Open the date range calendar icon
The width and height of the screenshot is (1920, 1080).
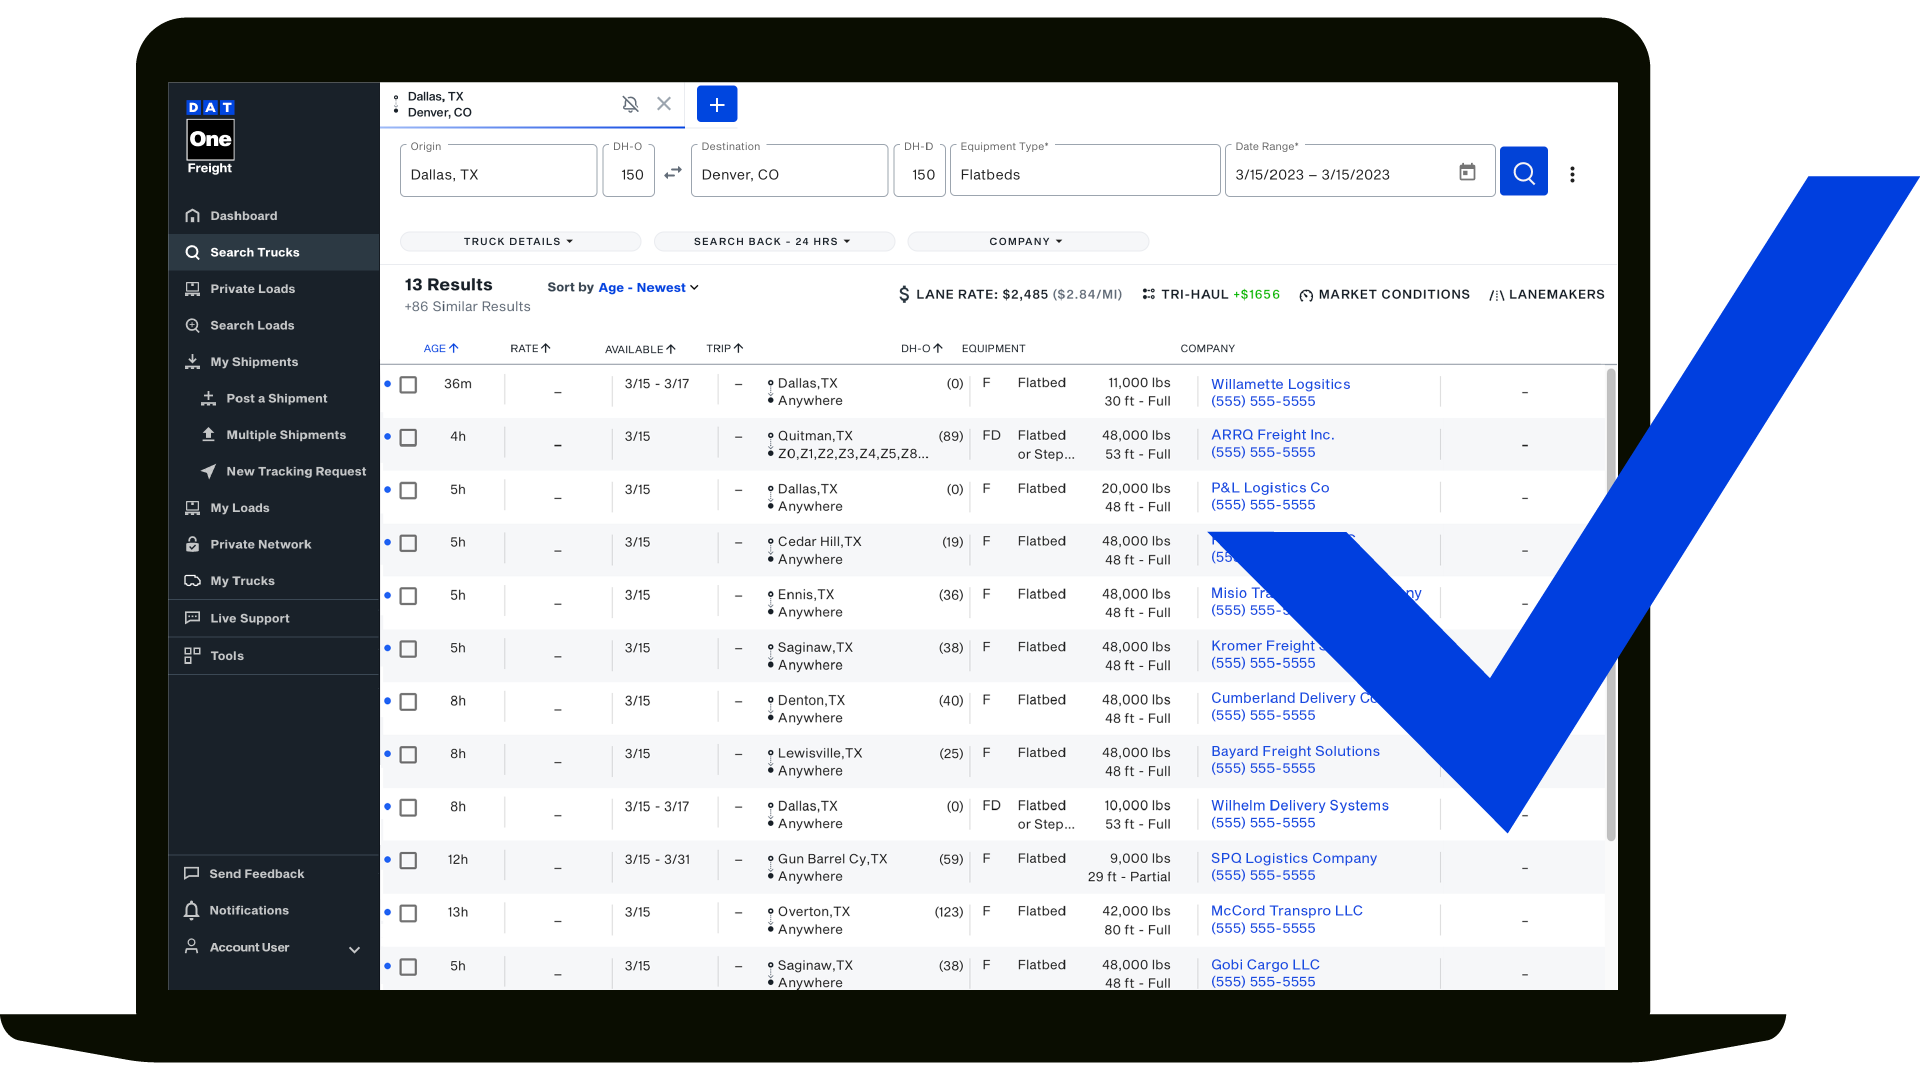(x=1467, y=172)
